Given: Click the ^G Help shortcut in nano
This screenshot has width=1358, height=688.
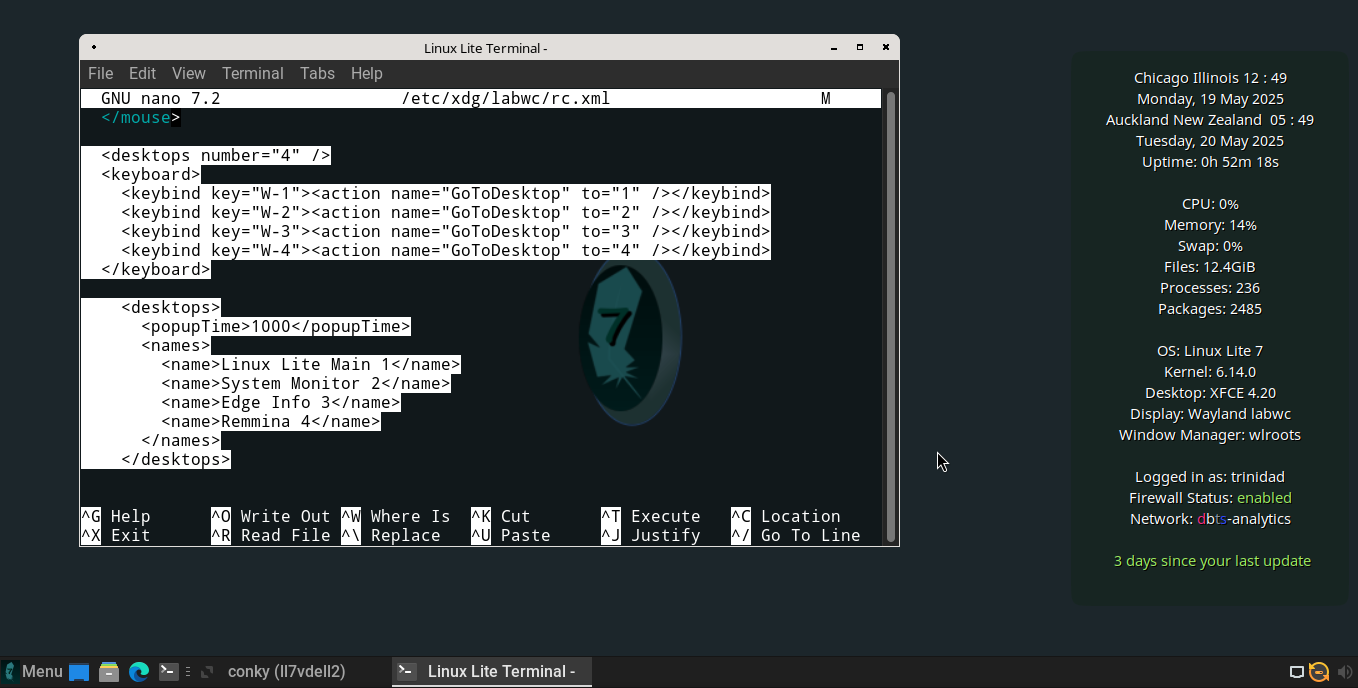Looking at the screenshot, I should pos(116,516).
